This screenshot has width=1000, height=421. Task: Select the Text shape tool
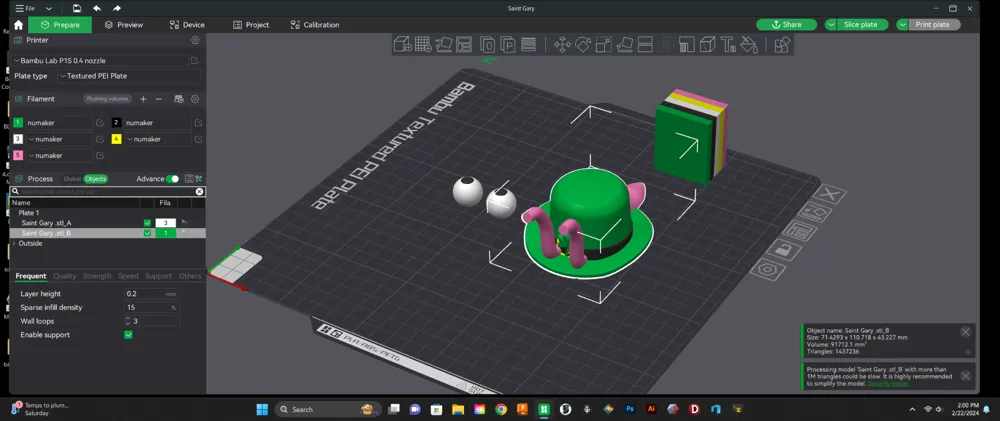728,45
